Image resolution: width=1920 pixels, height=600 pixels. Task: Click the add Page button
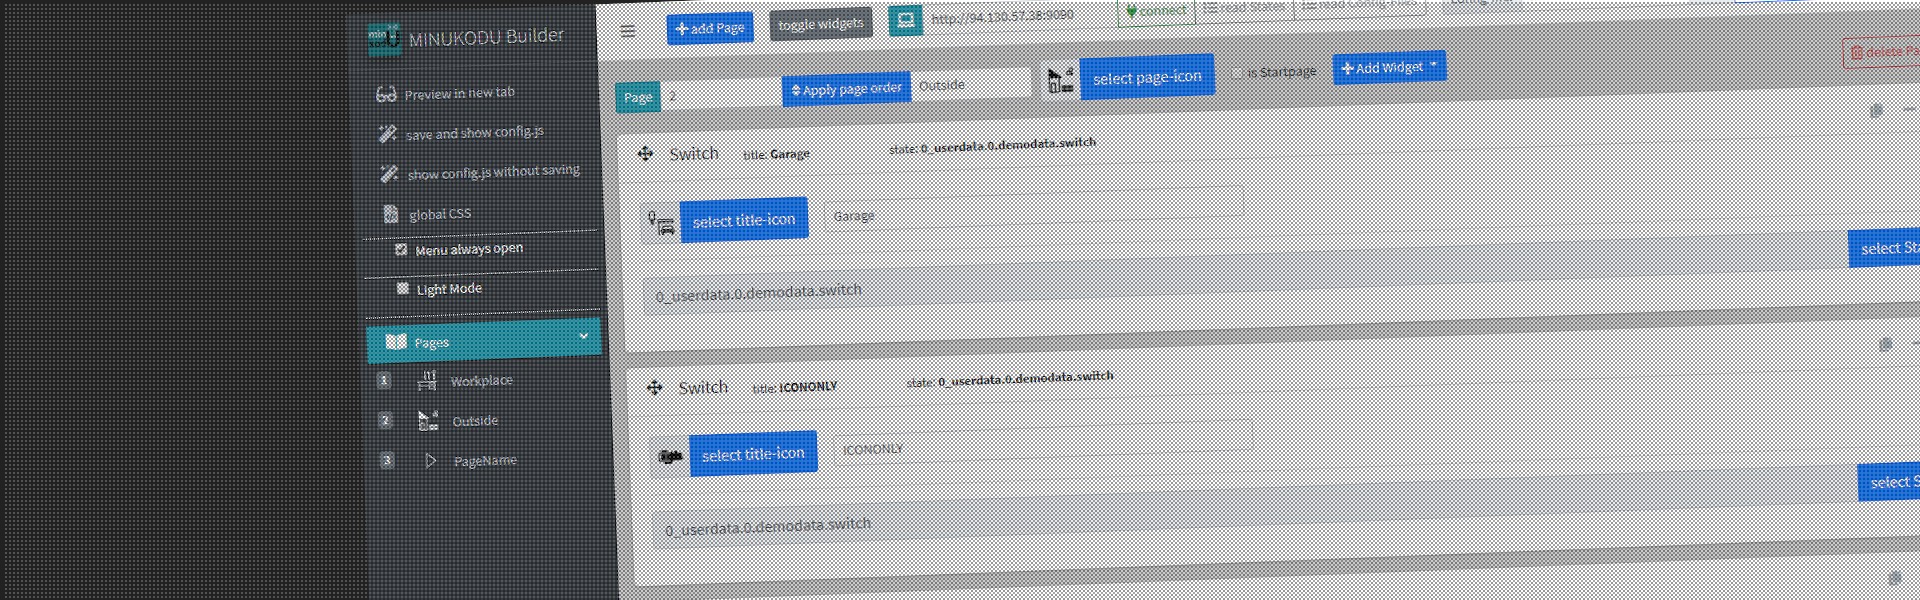tap(710, 28)
